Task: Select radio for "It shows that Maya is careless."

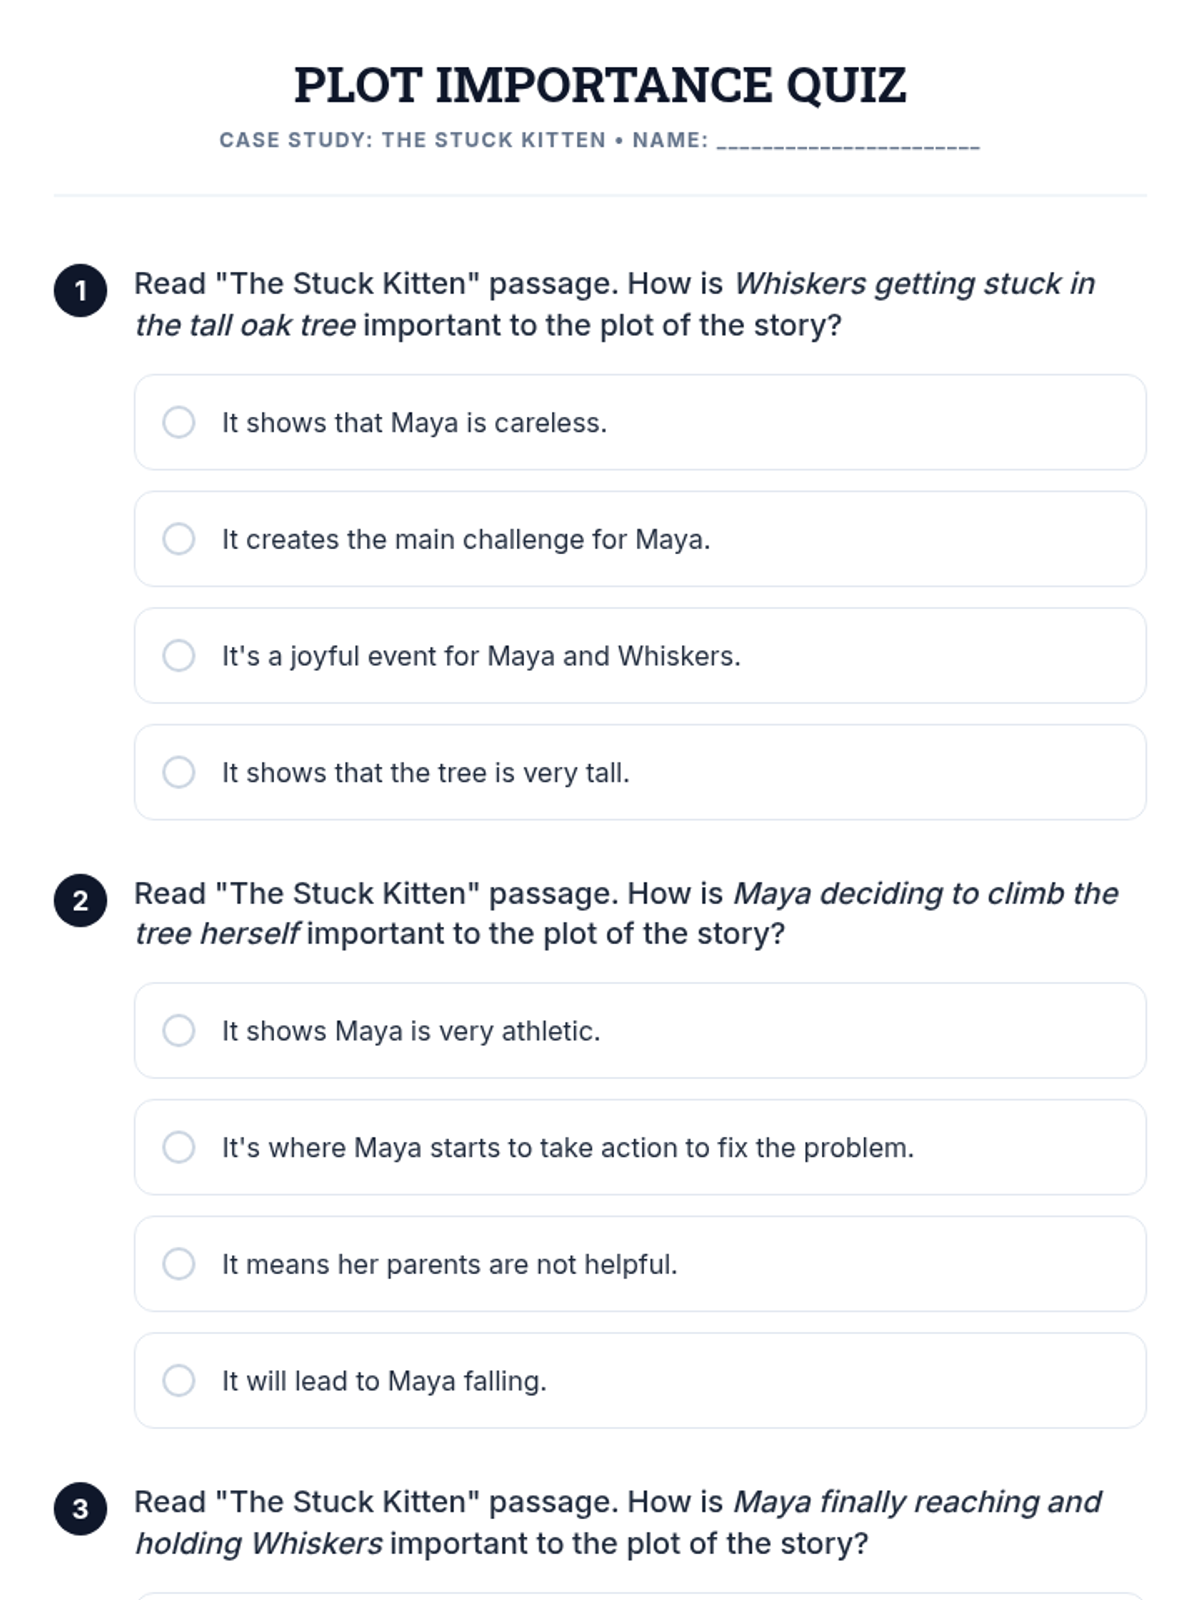Action: [179, 422]
